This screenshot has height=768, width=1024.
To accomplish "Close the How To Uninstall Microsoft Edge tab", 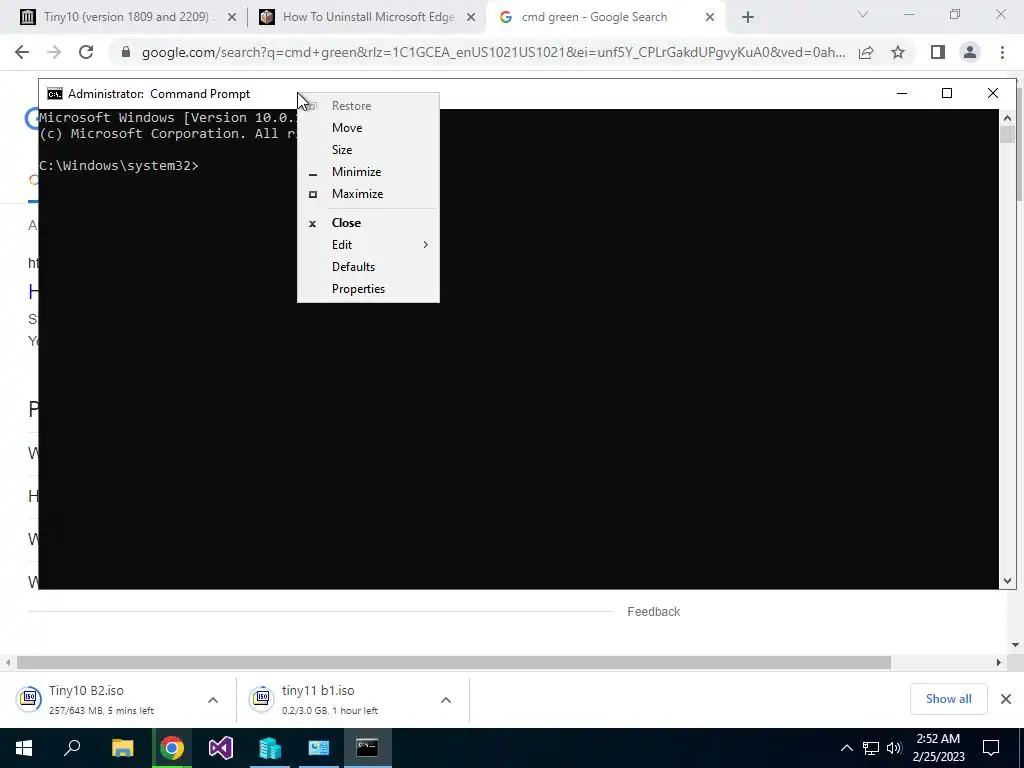I will [x=471, y=18].
